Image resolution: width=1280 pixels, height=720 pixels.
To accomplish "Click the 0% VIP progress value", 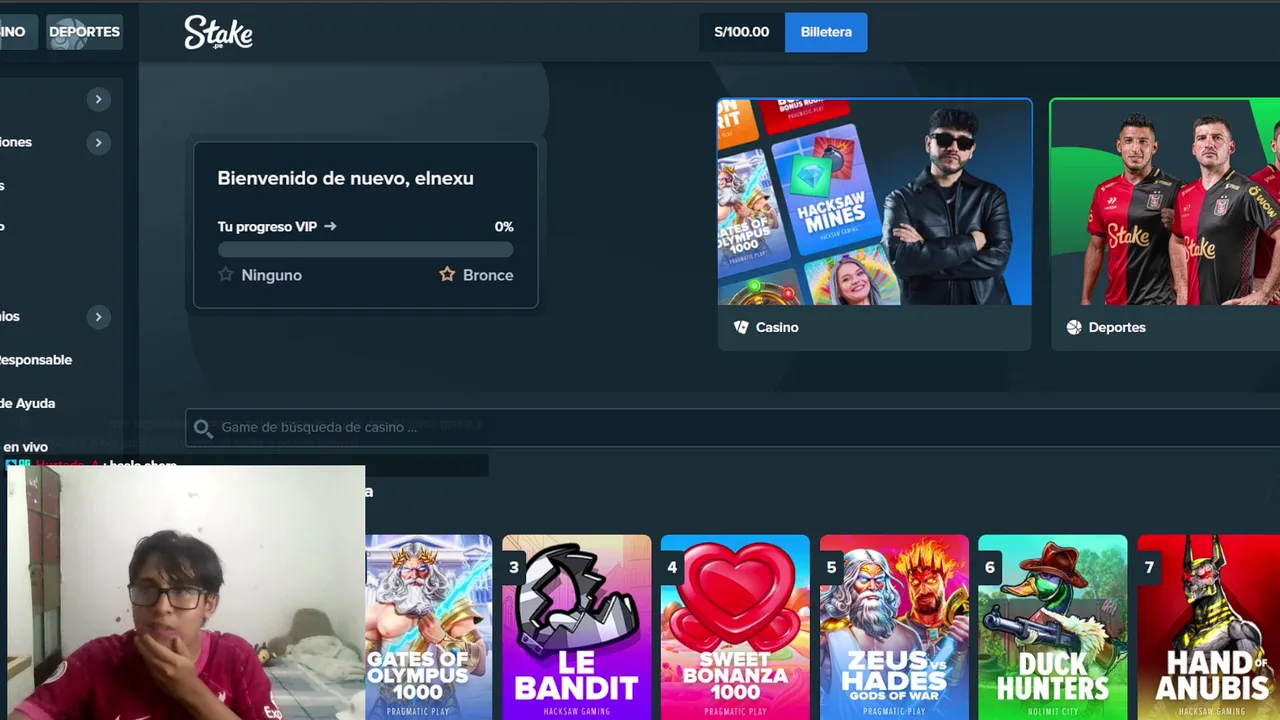I will (x=504, y=227).
